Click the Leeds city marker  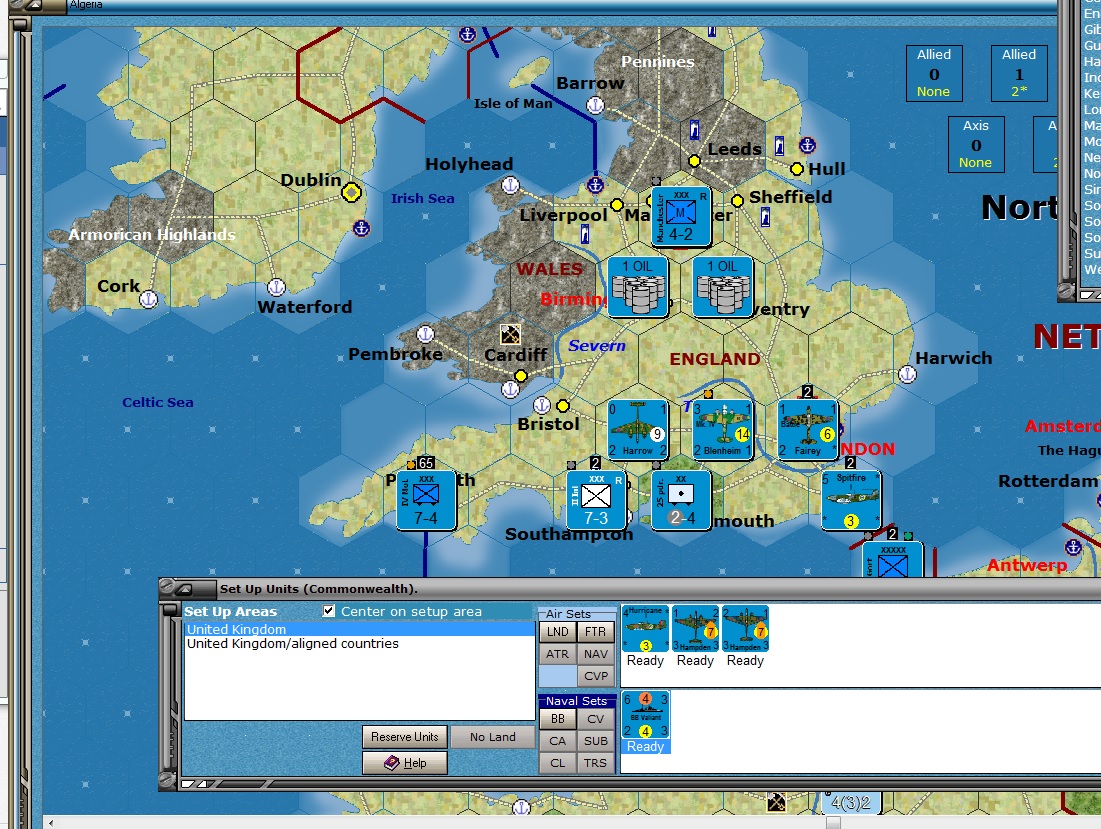(694, 161)
